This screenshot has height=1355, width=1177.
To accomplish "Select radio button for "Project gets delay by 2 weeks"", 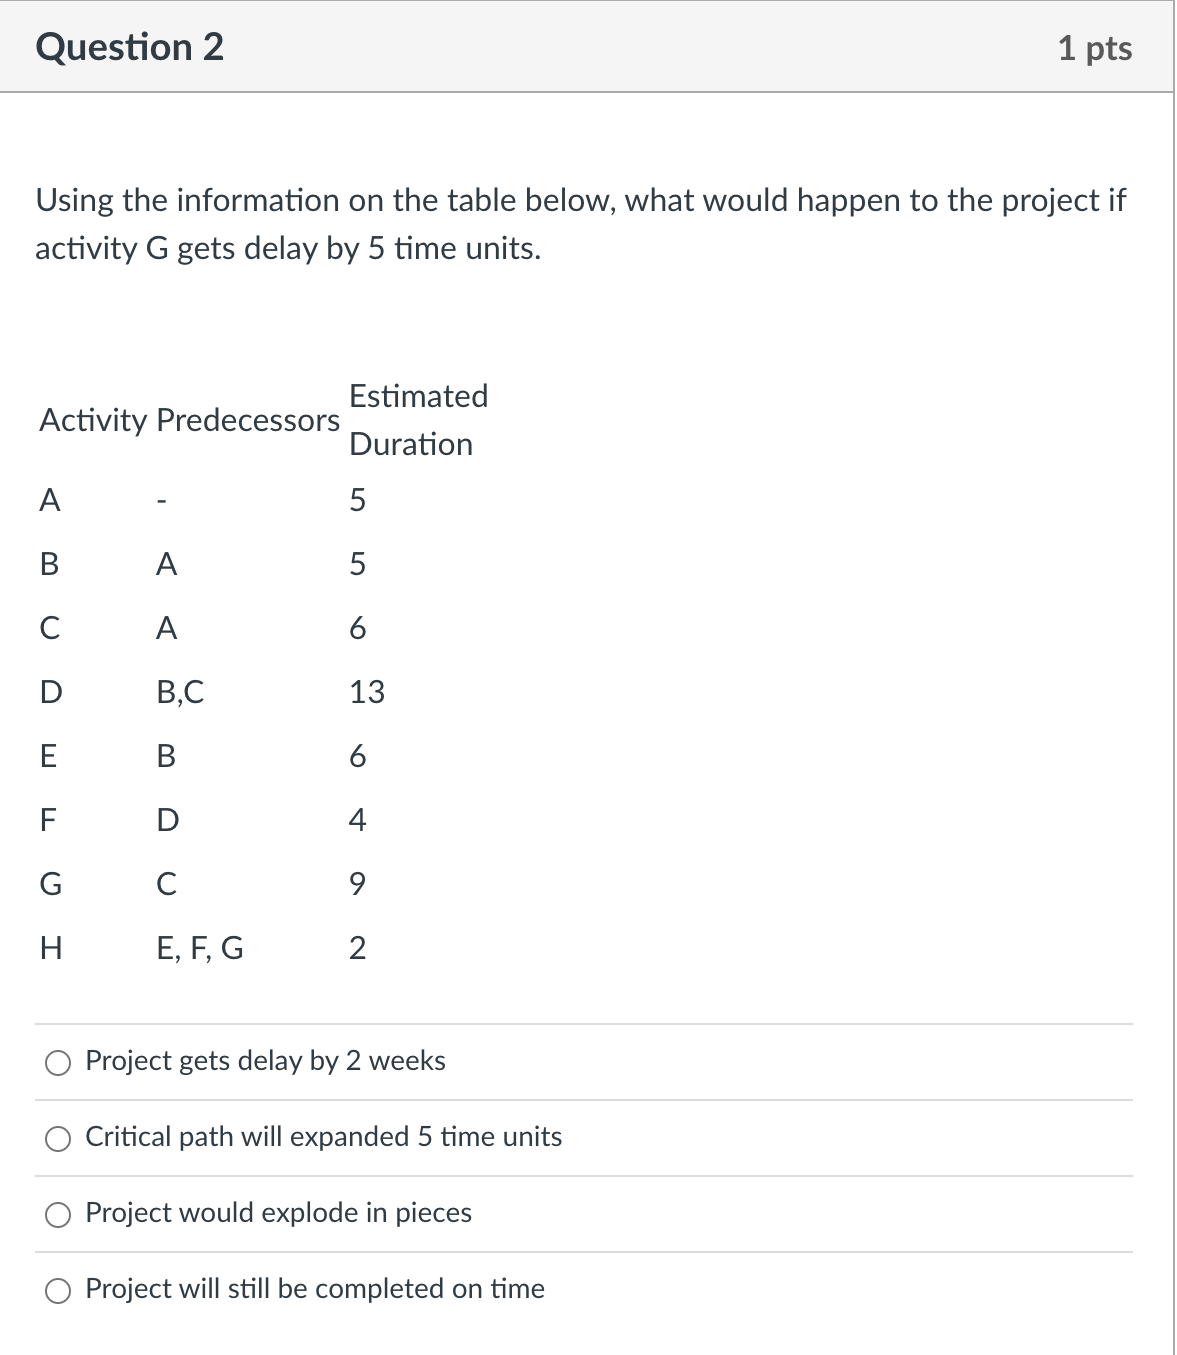I will click(57, 1063).
